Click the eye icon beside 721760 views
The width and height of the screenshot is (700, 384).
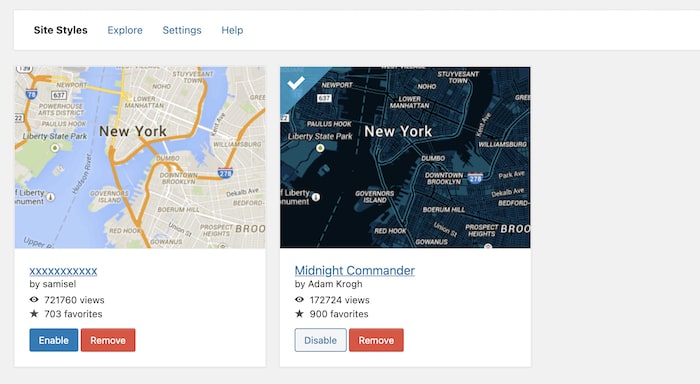(34, 300)
